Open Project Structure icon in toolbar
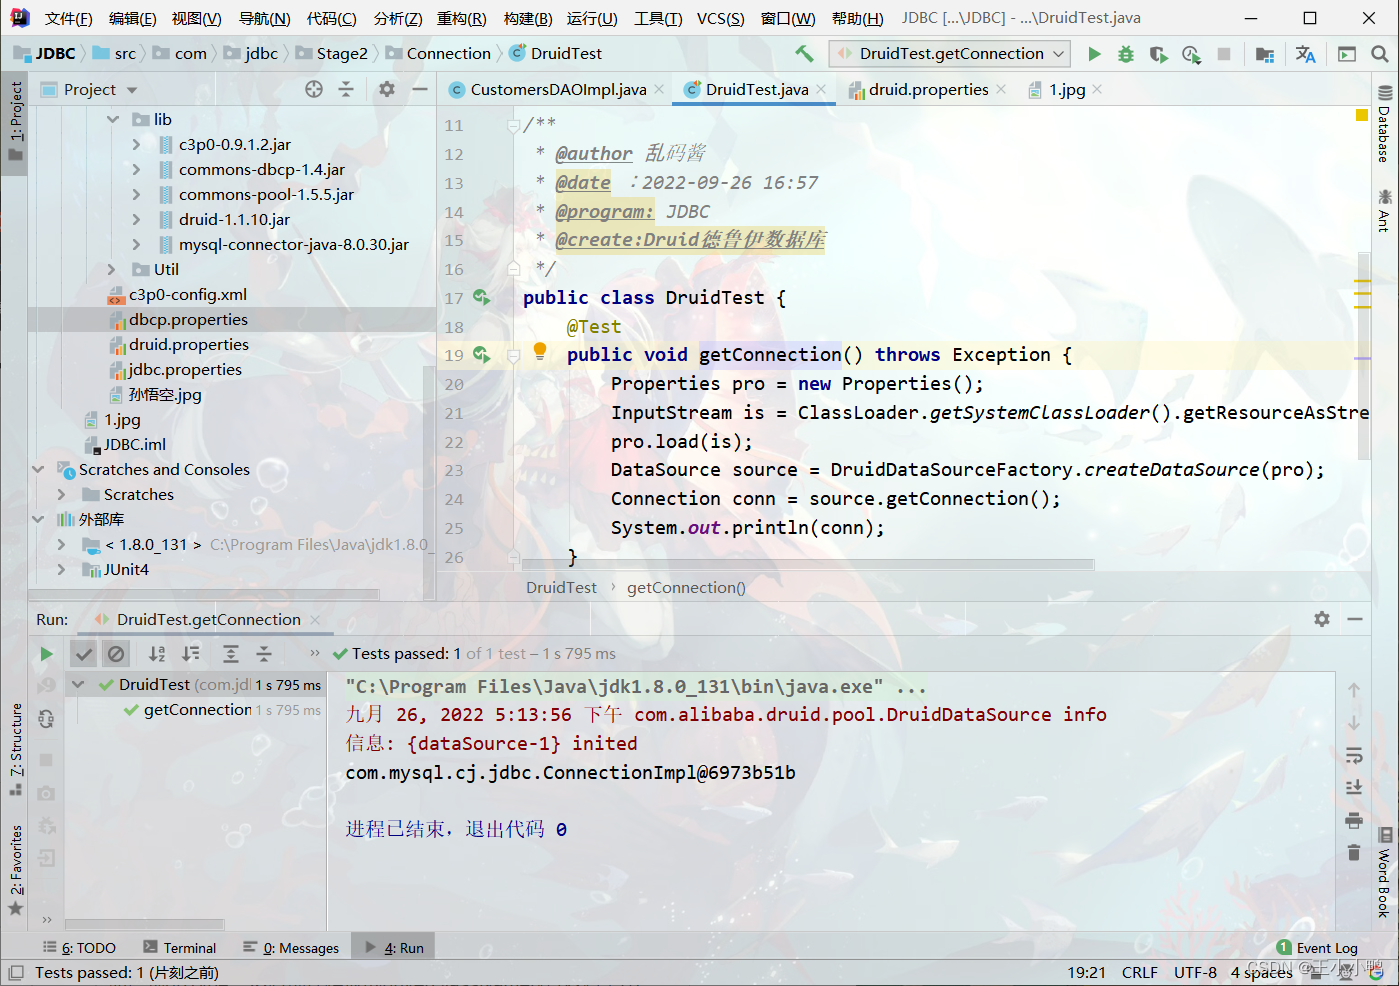This screenshot has width=1399, height=986. pyautogui.click(x=1265, y=54)
